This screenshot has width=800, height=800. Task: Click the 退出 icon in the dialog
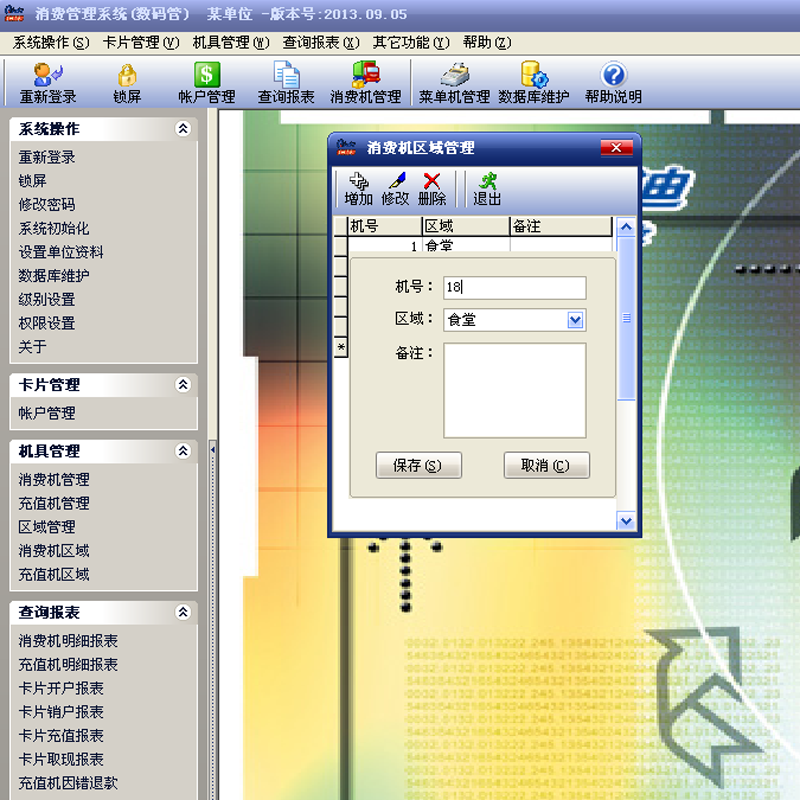point(487,183)
